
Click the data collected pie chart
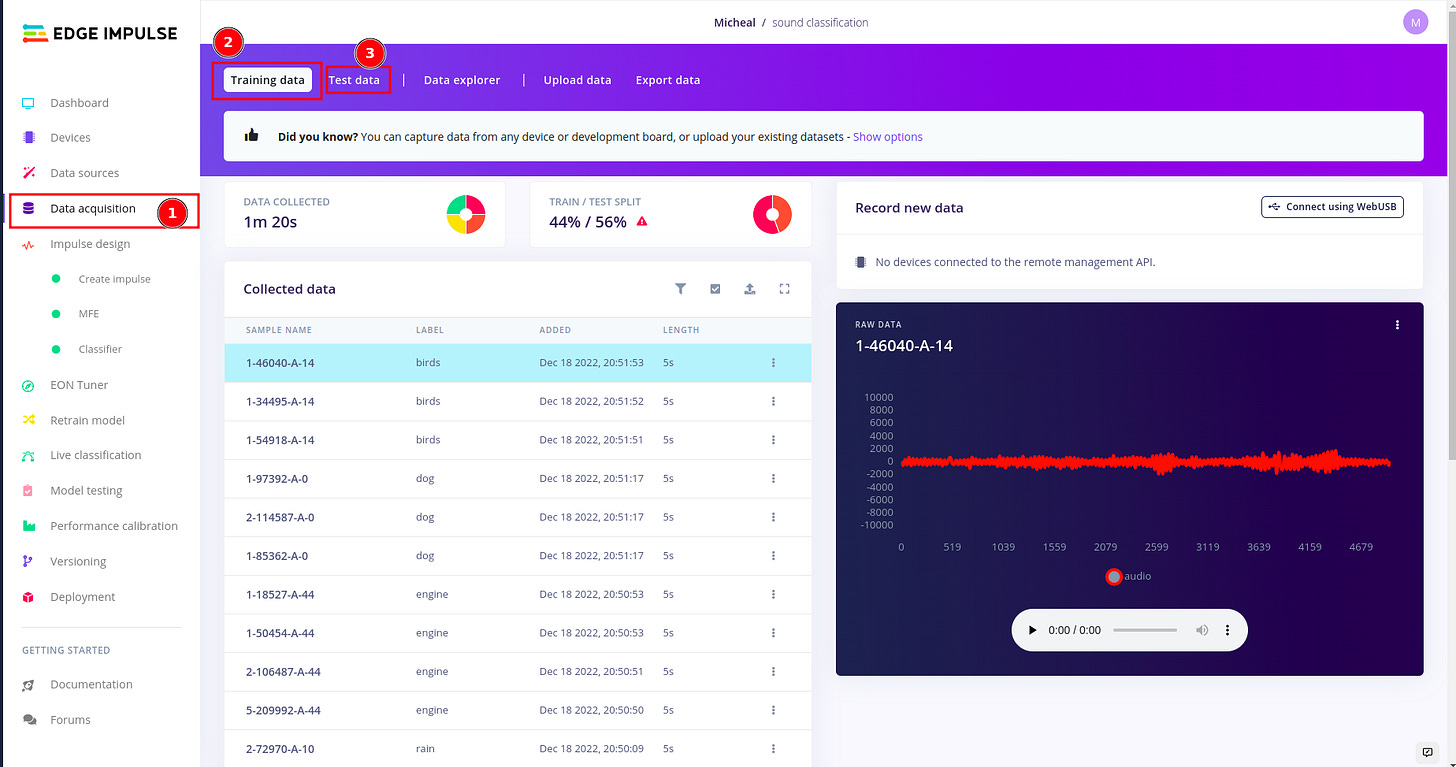tap(466, 214)
